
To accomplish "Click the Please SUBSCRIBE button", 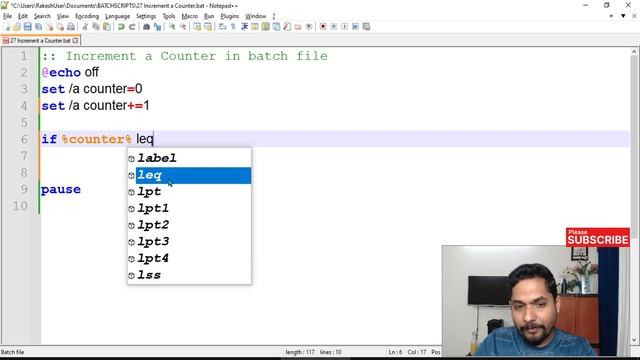I will pyautogui.click(x=598, y=238).
